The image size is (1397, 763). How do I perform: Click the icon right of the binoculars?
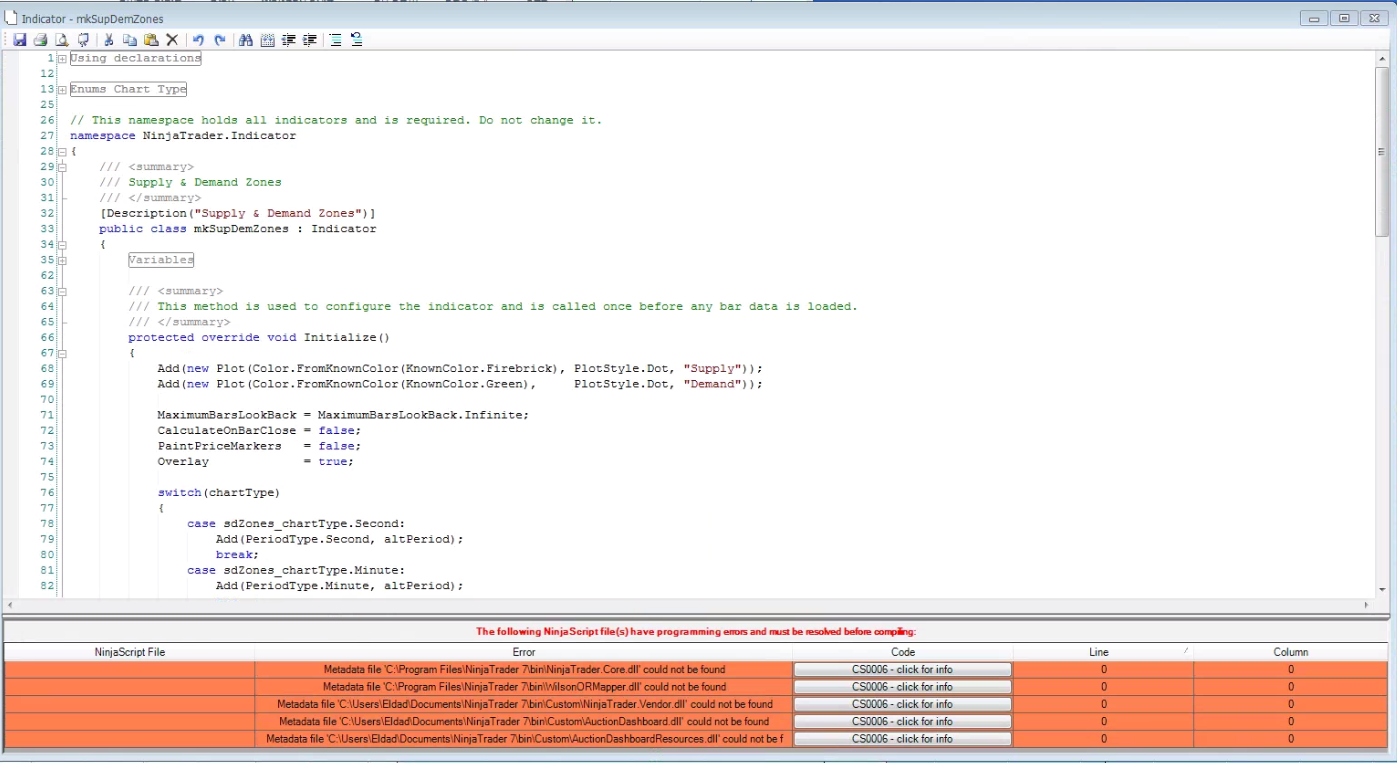coord(268,40)
